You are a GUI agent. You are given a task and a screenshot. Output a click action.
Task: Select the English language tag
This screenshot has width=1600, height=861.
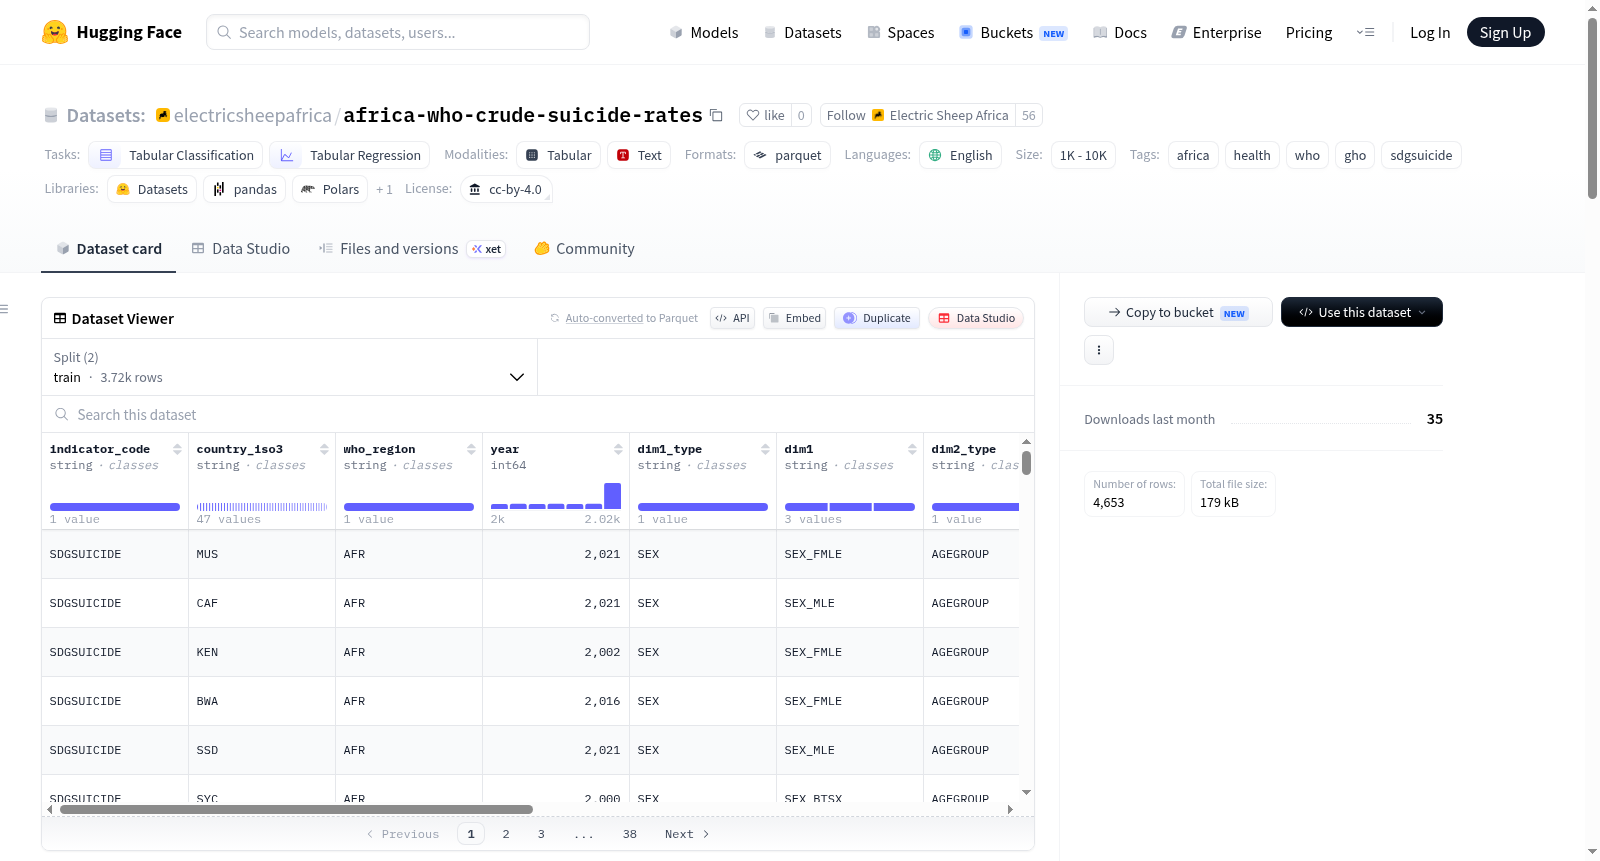click(960, 155)
